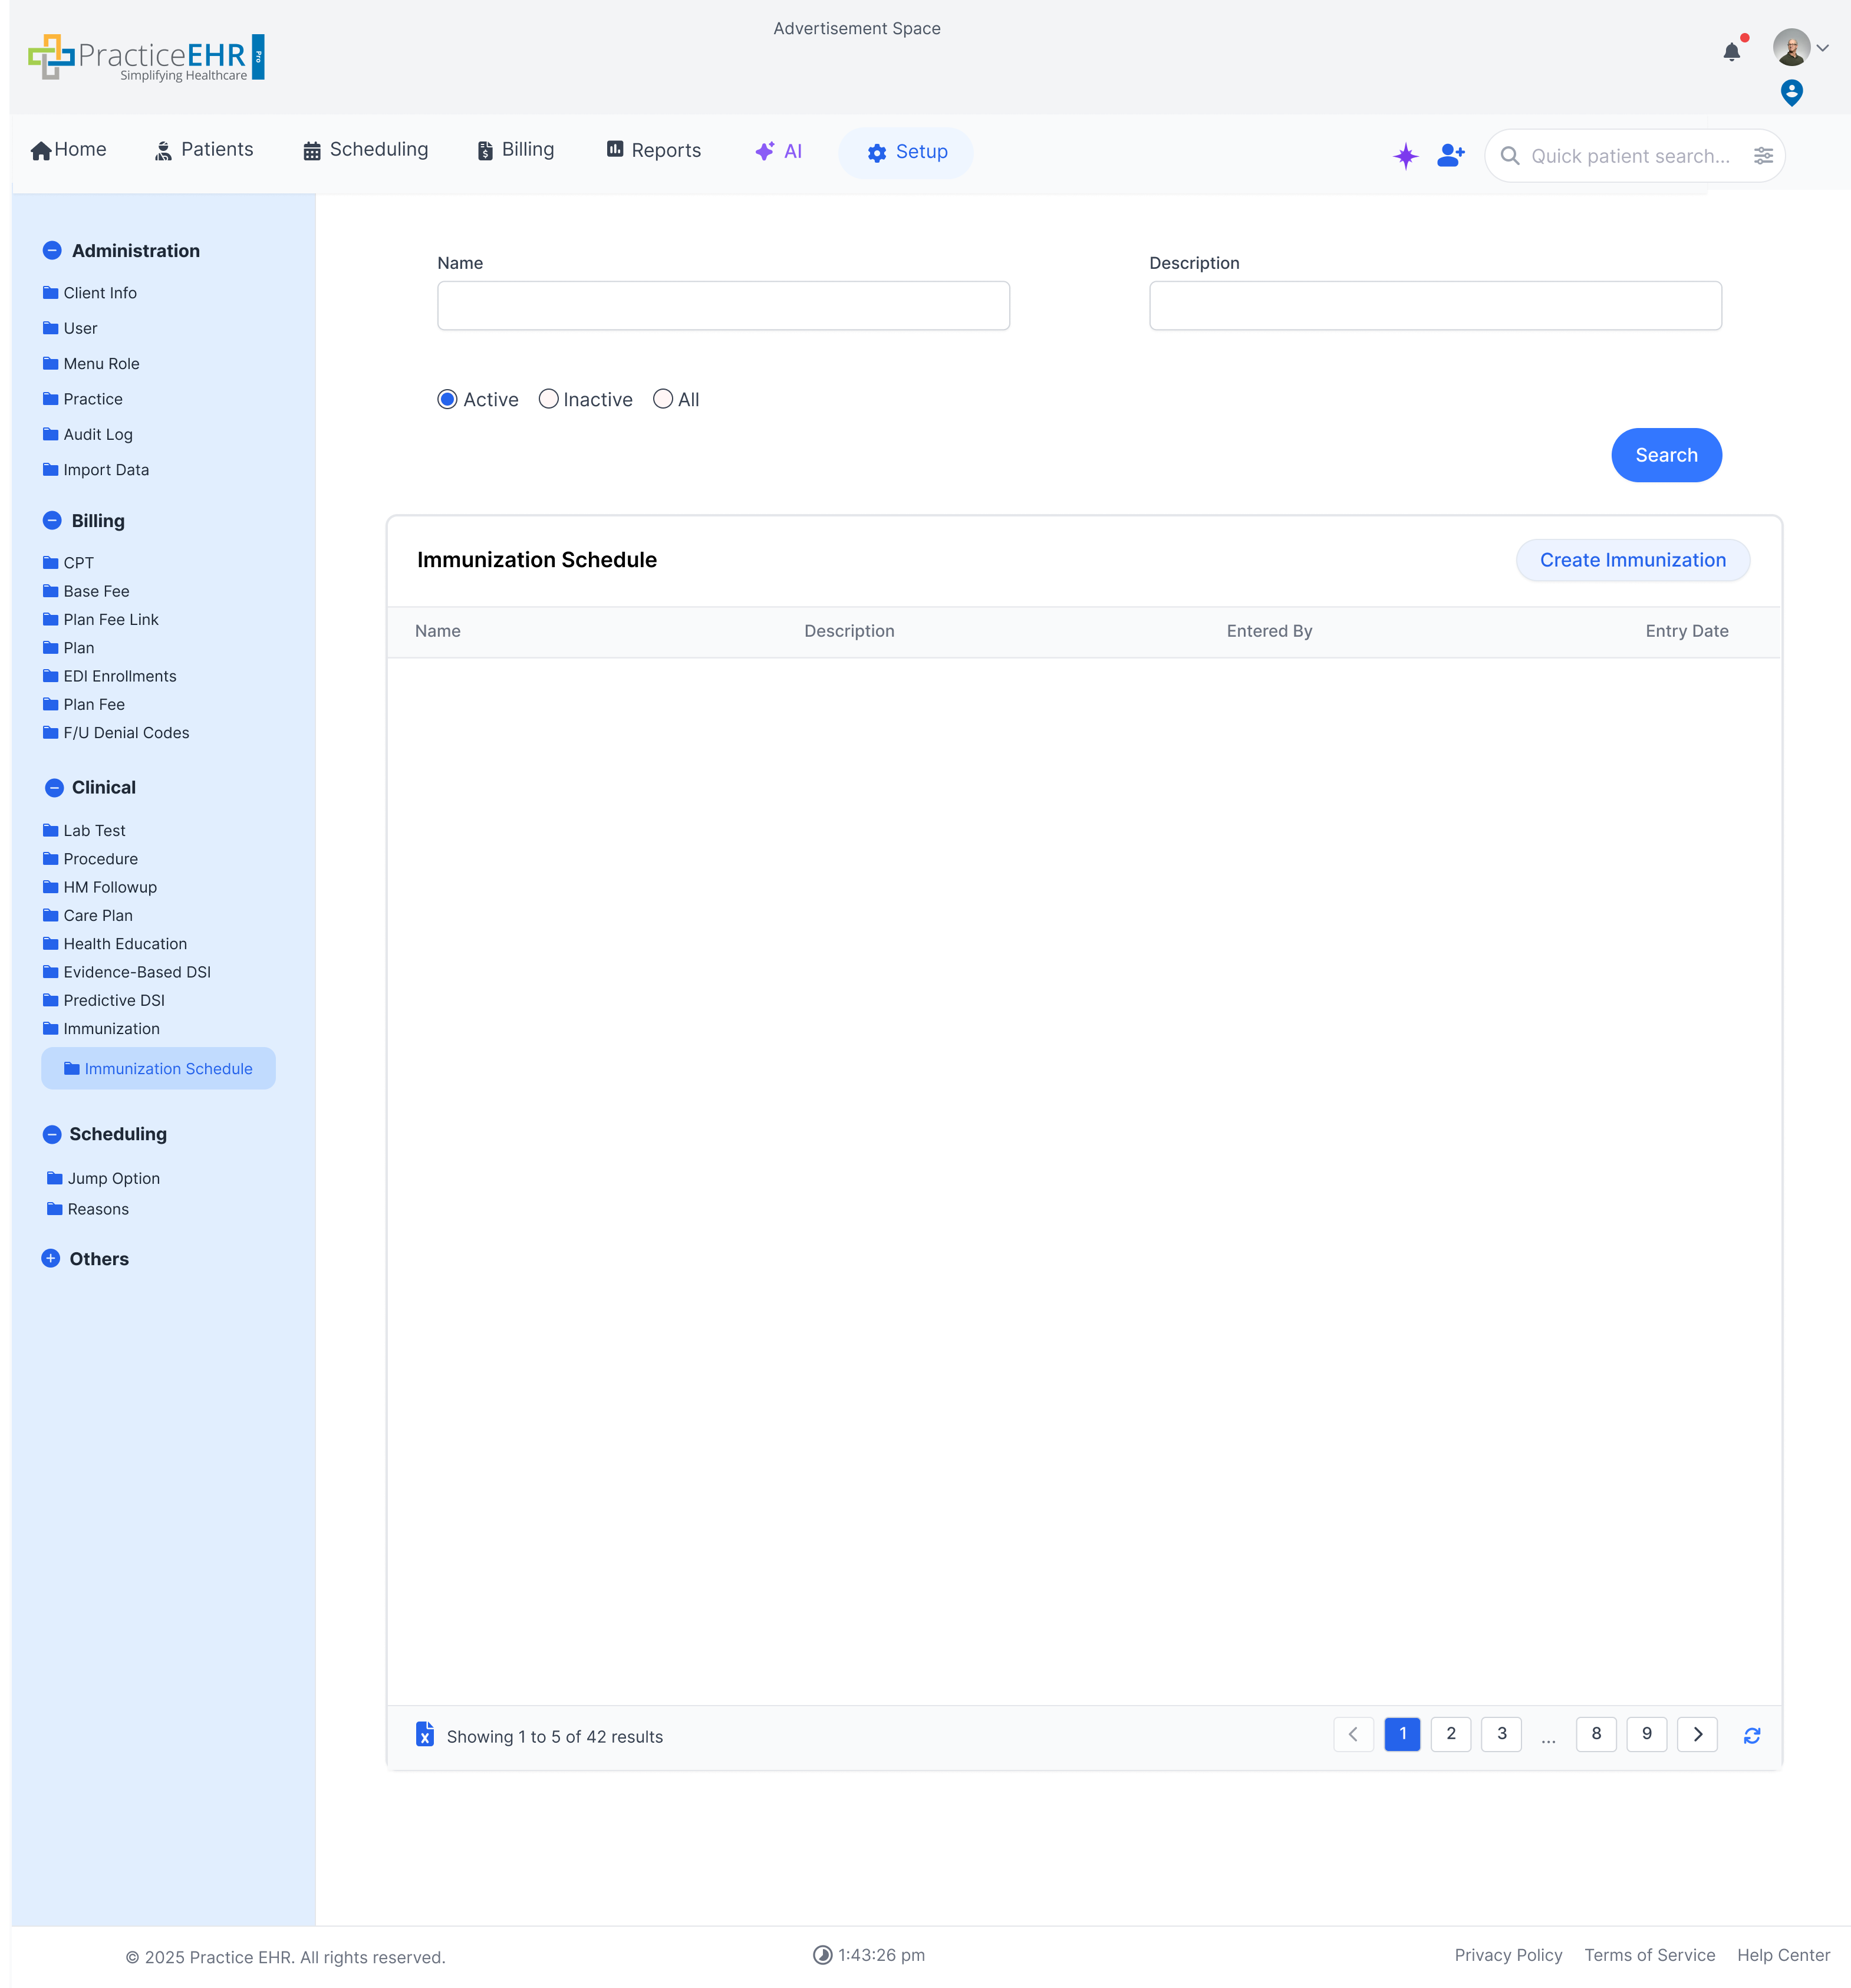The image size is (1851, 1988).
Task: Go to pagination page 2
Action: click(1450, 1734)
